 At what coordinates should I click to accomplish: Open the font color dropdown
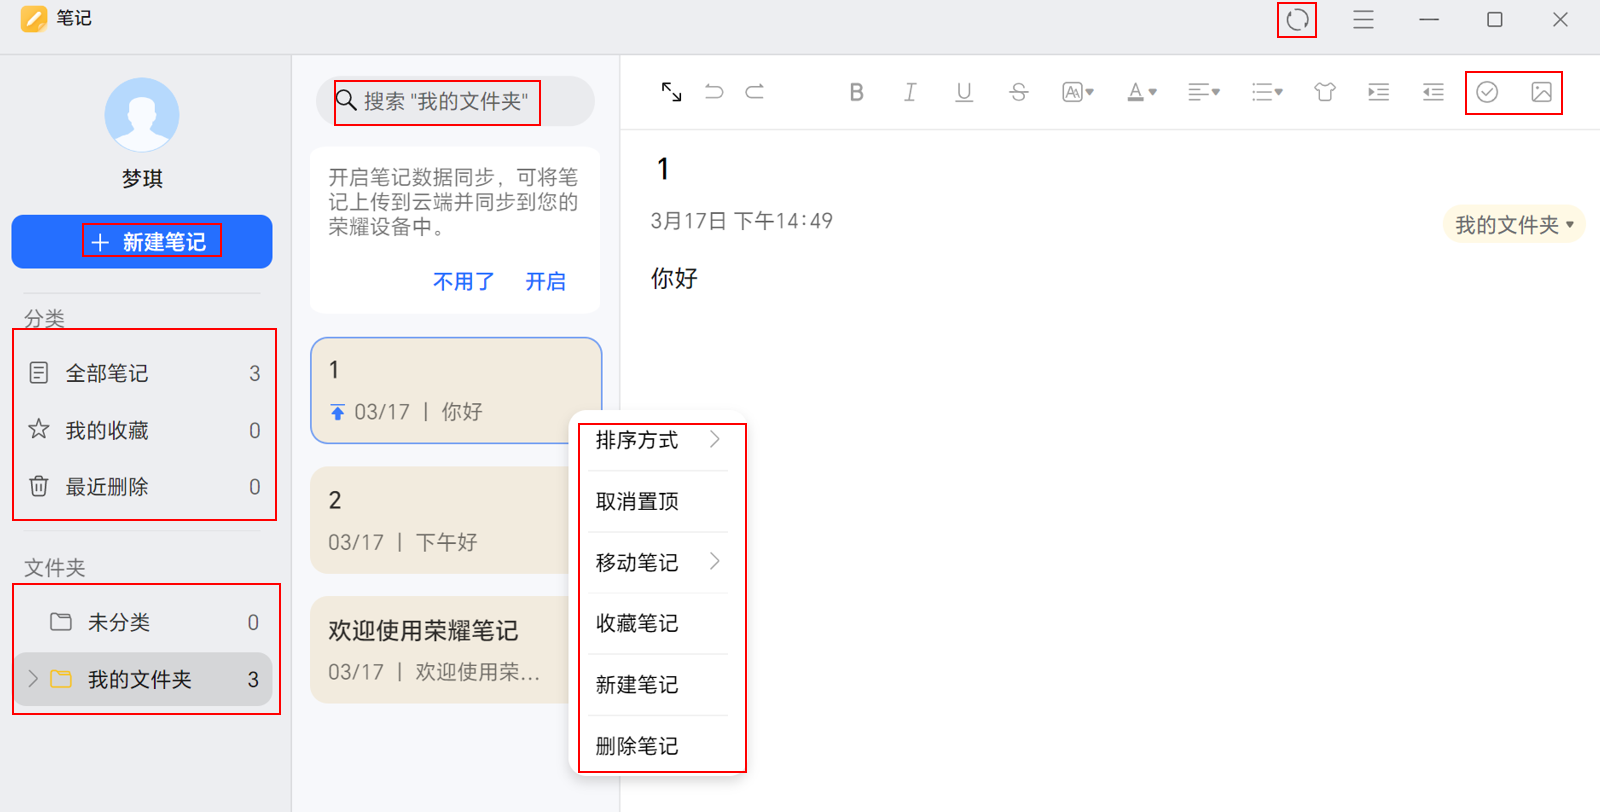coord(1141,92)
